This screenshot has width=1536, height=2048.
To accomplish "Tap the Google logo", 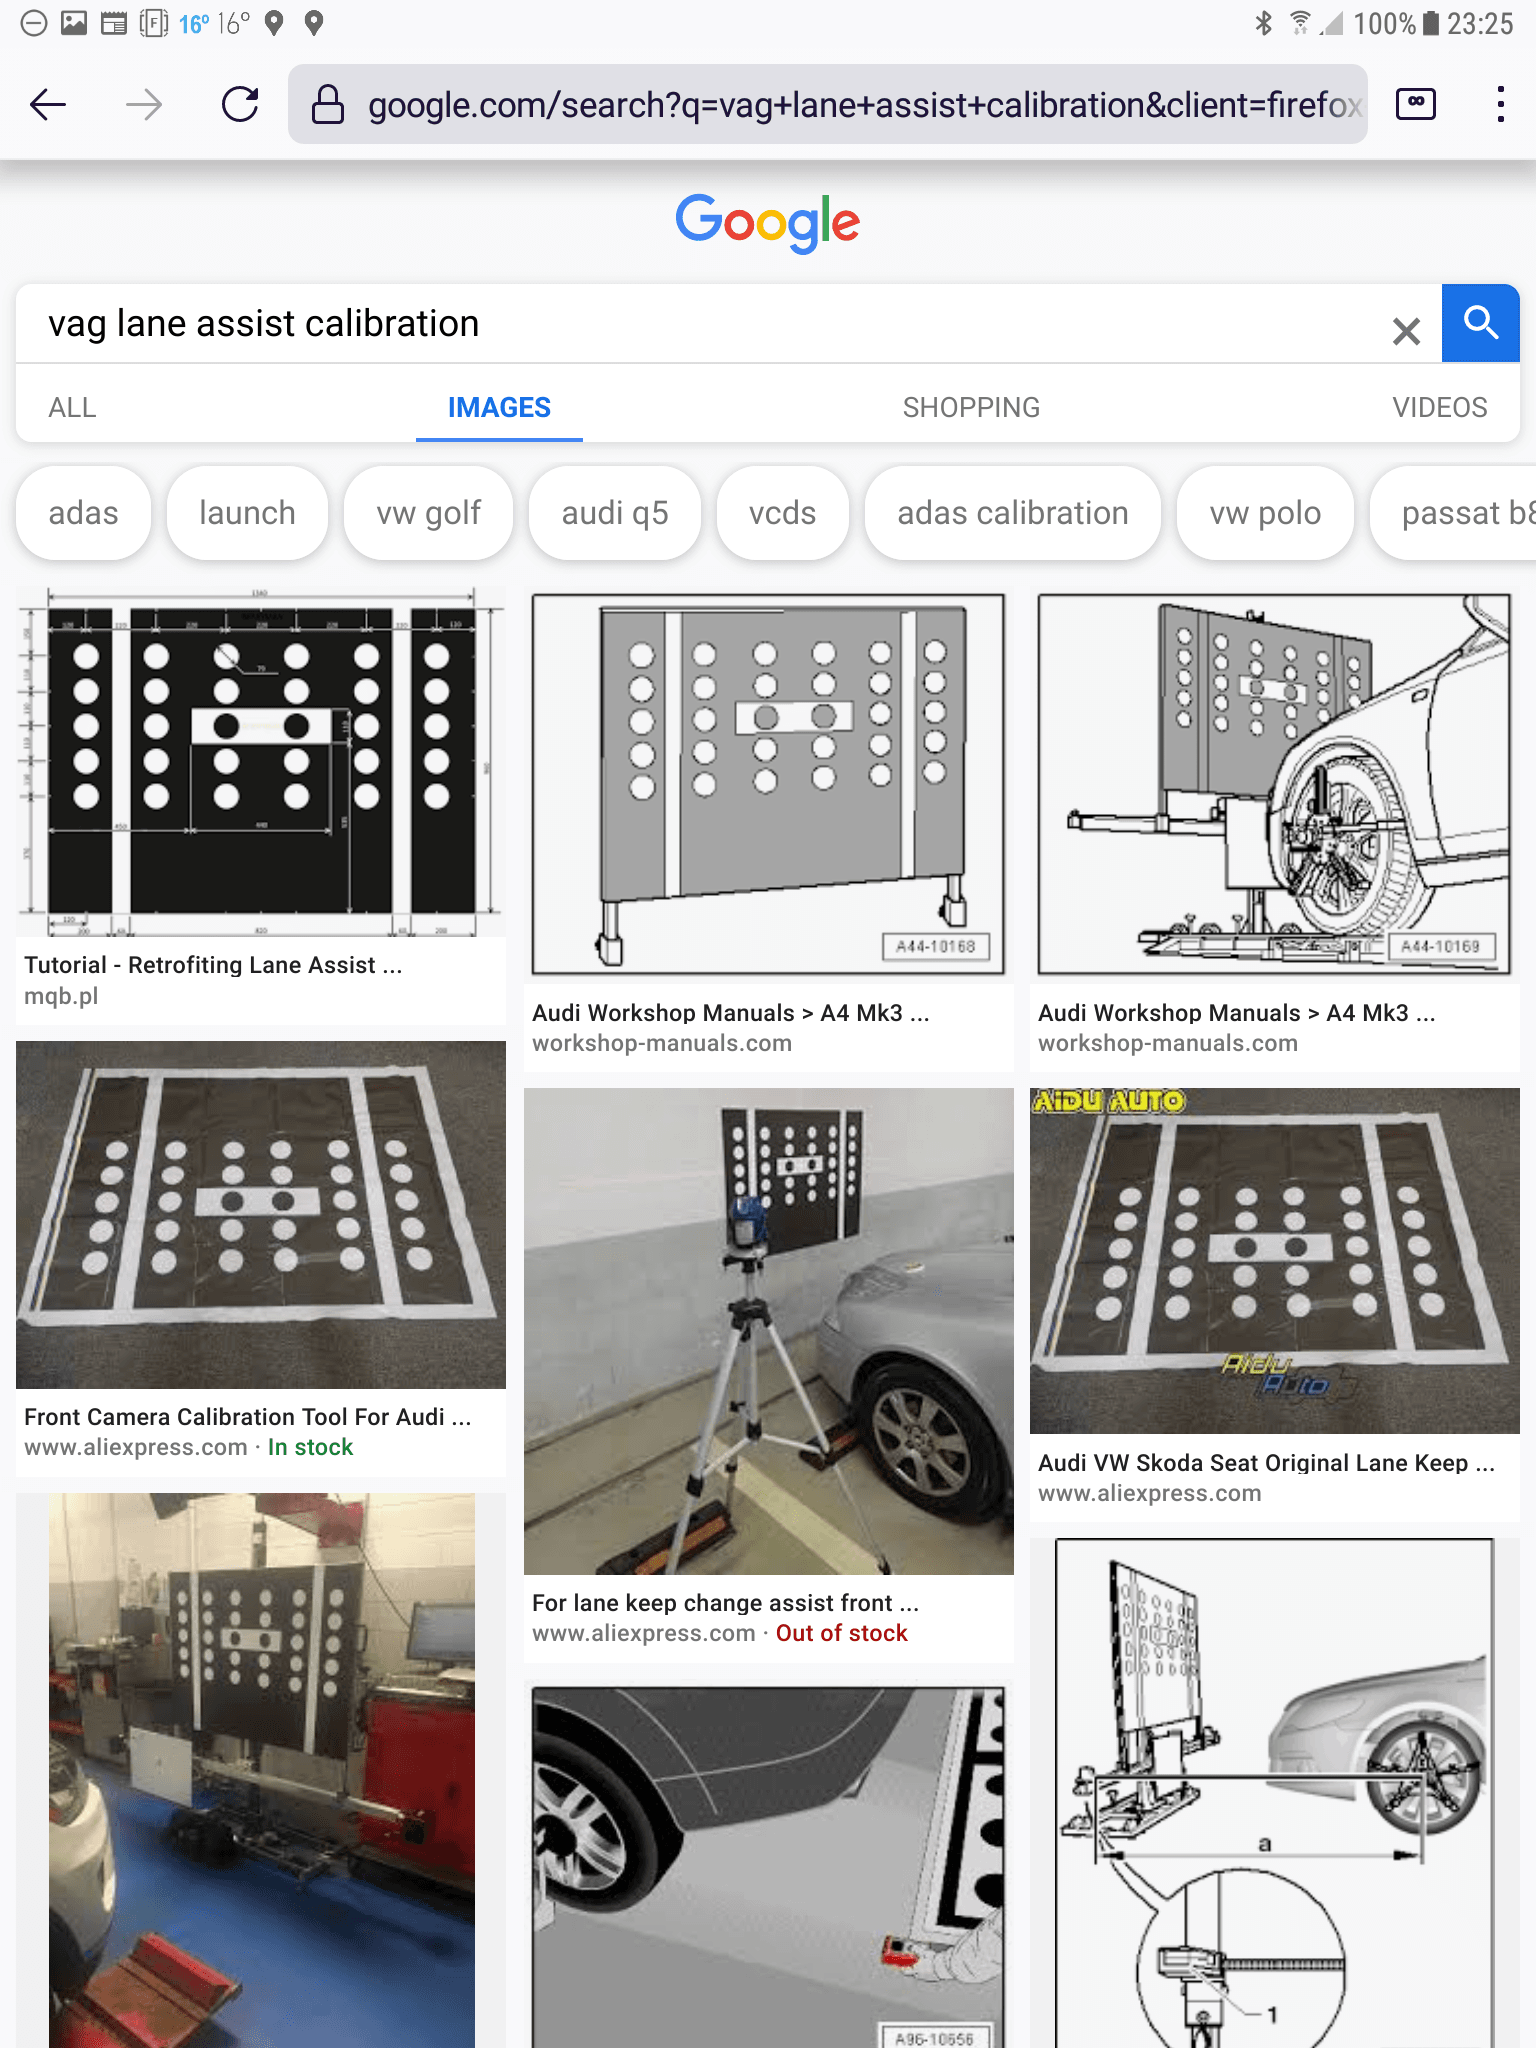I will point(768,223).
